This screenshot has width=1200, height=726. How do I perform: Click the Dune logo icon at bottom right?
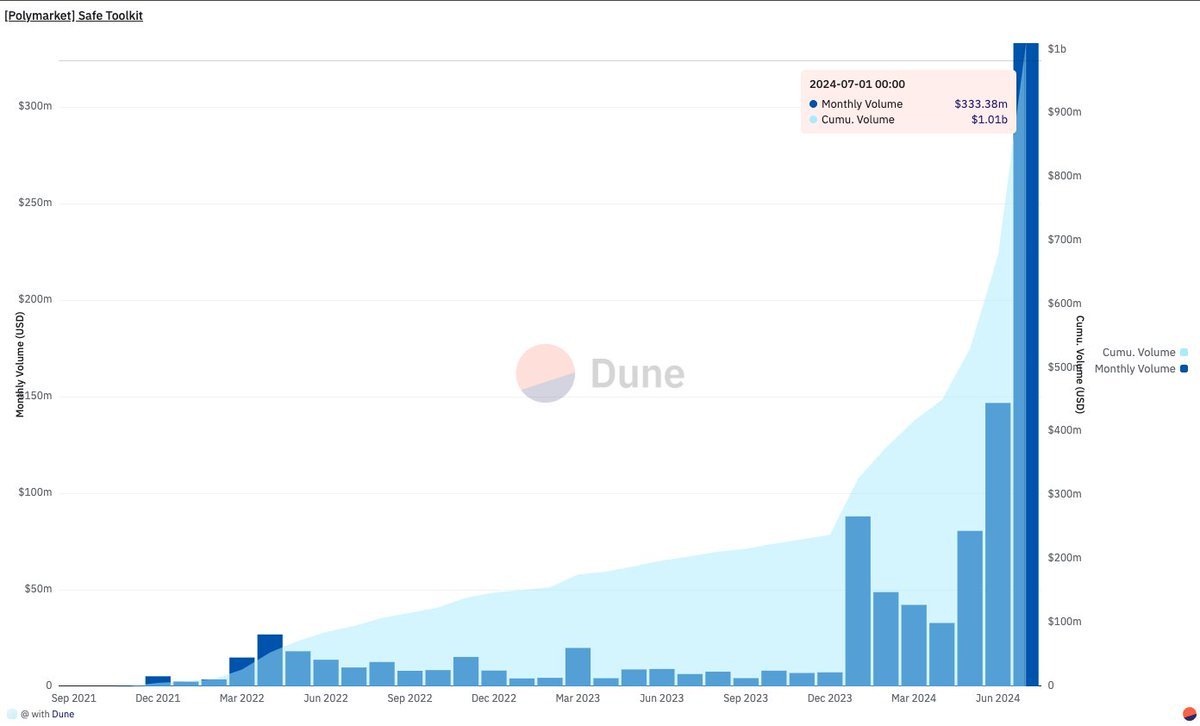[x=1189, y=714]
